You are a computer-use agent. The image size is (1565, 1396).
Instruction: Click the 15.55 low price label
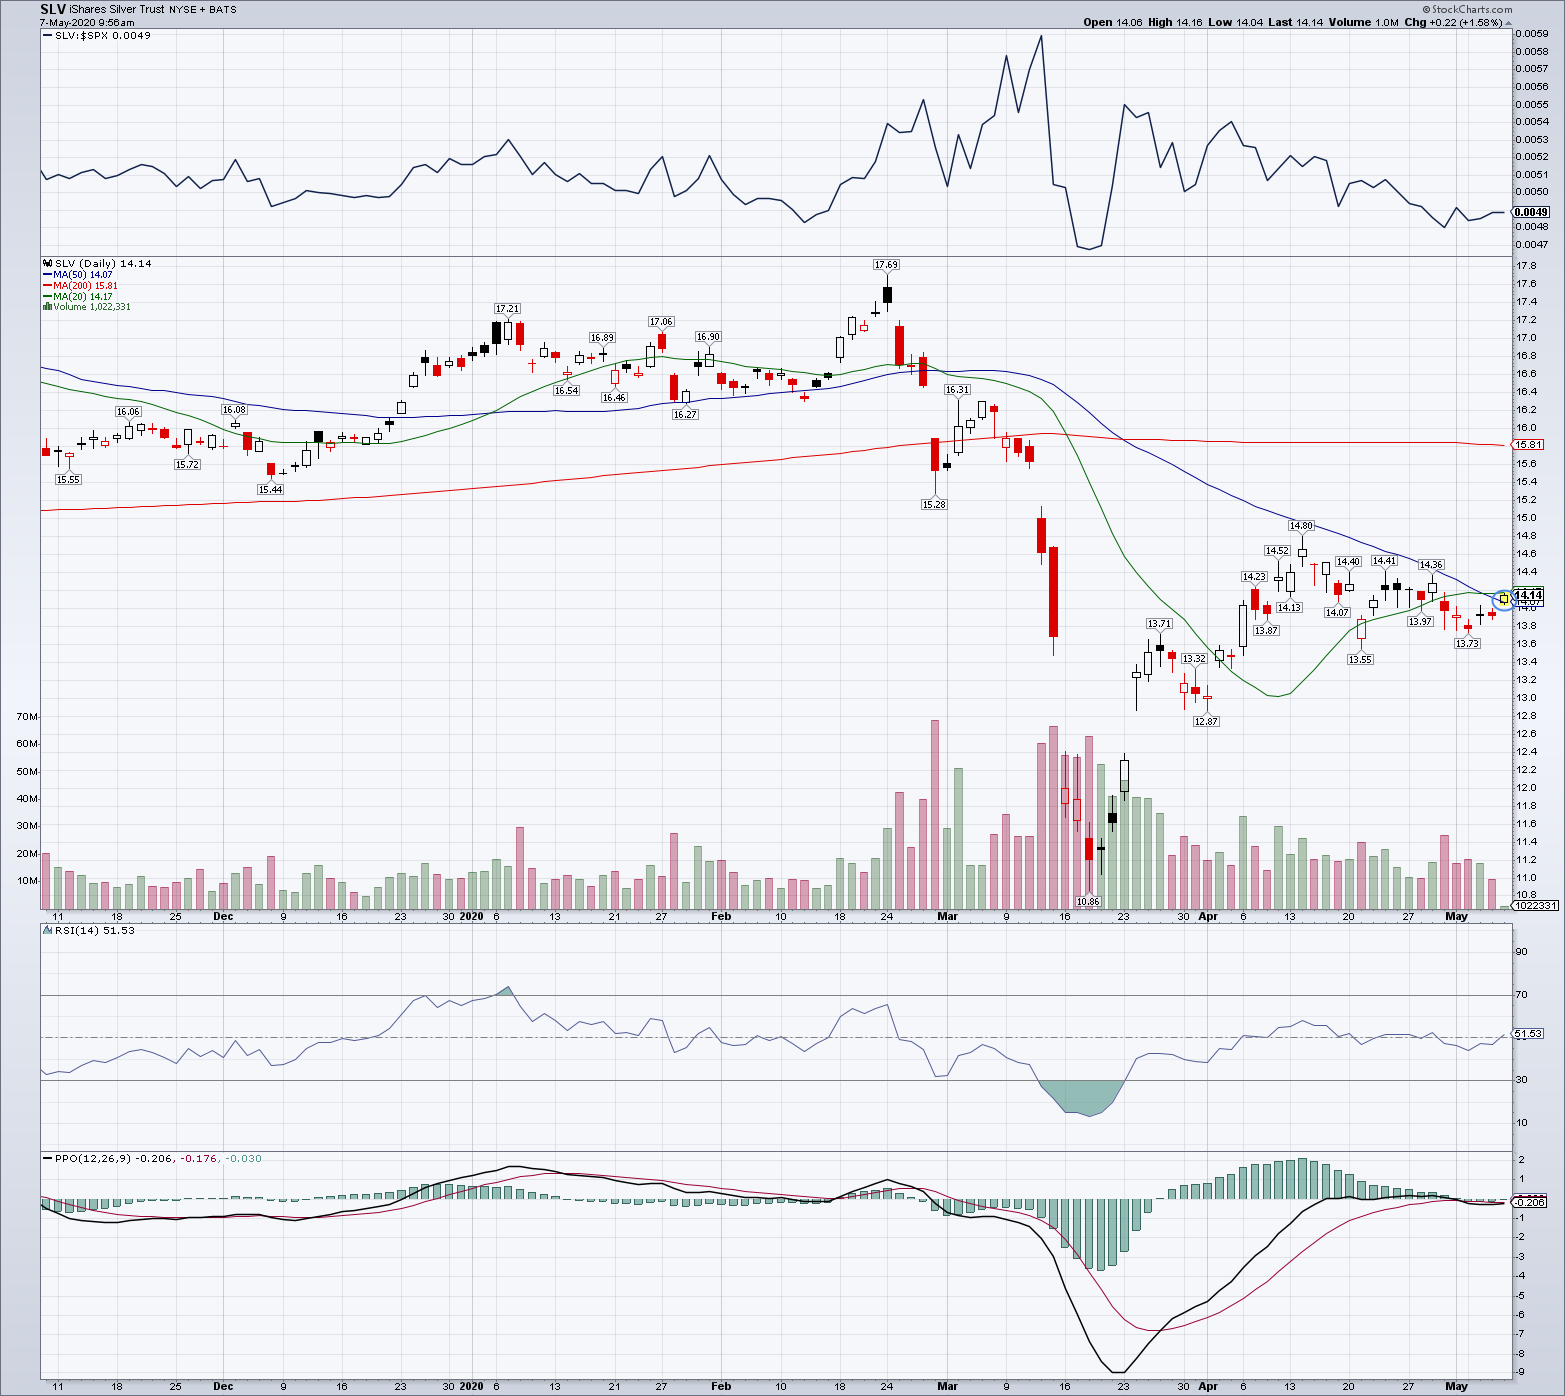[x=68, y=480]
